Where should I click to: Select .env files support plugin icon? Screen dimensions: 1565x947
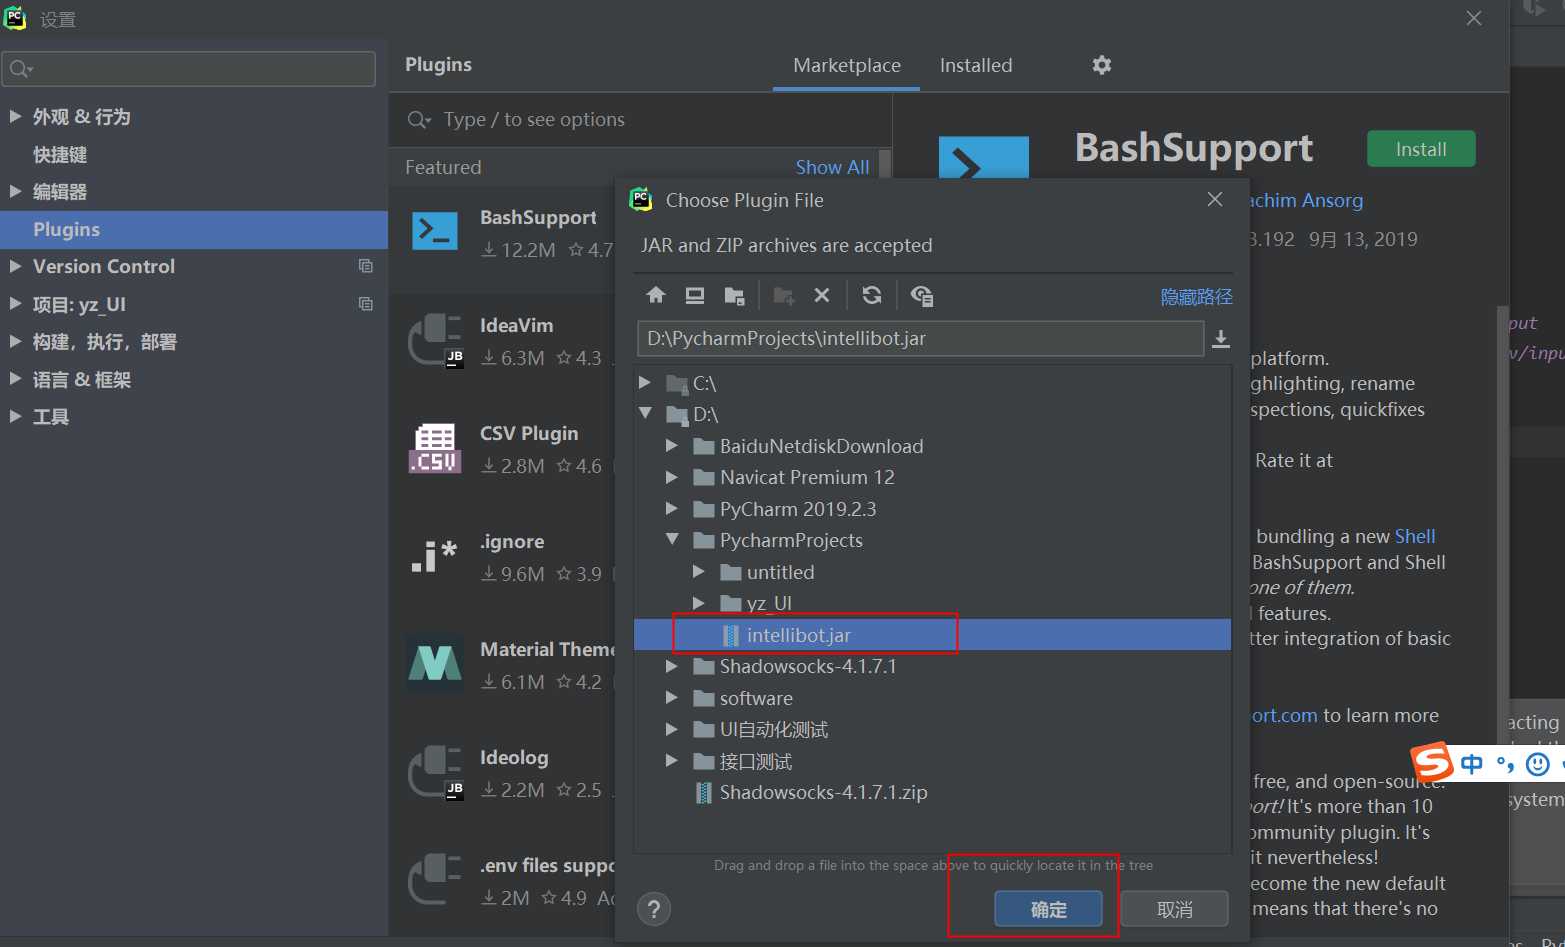435,879
